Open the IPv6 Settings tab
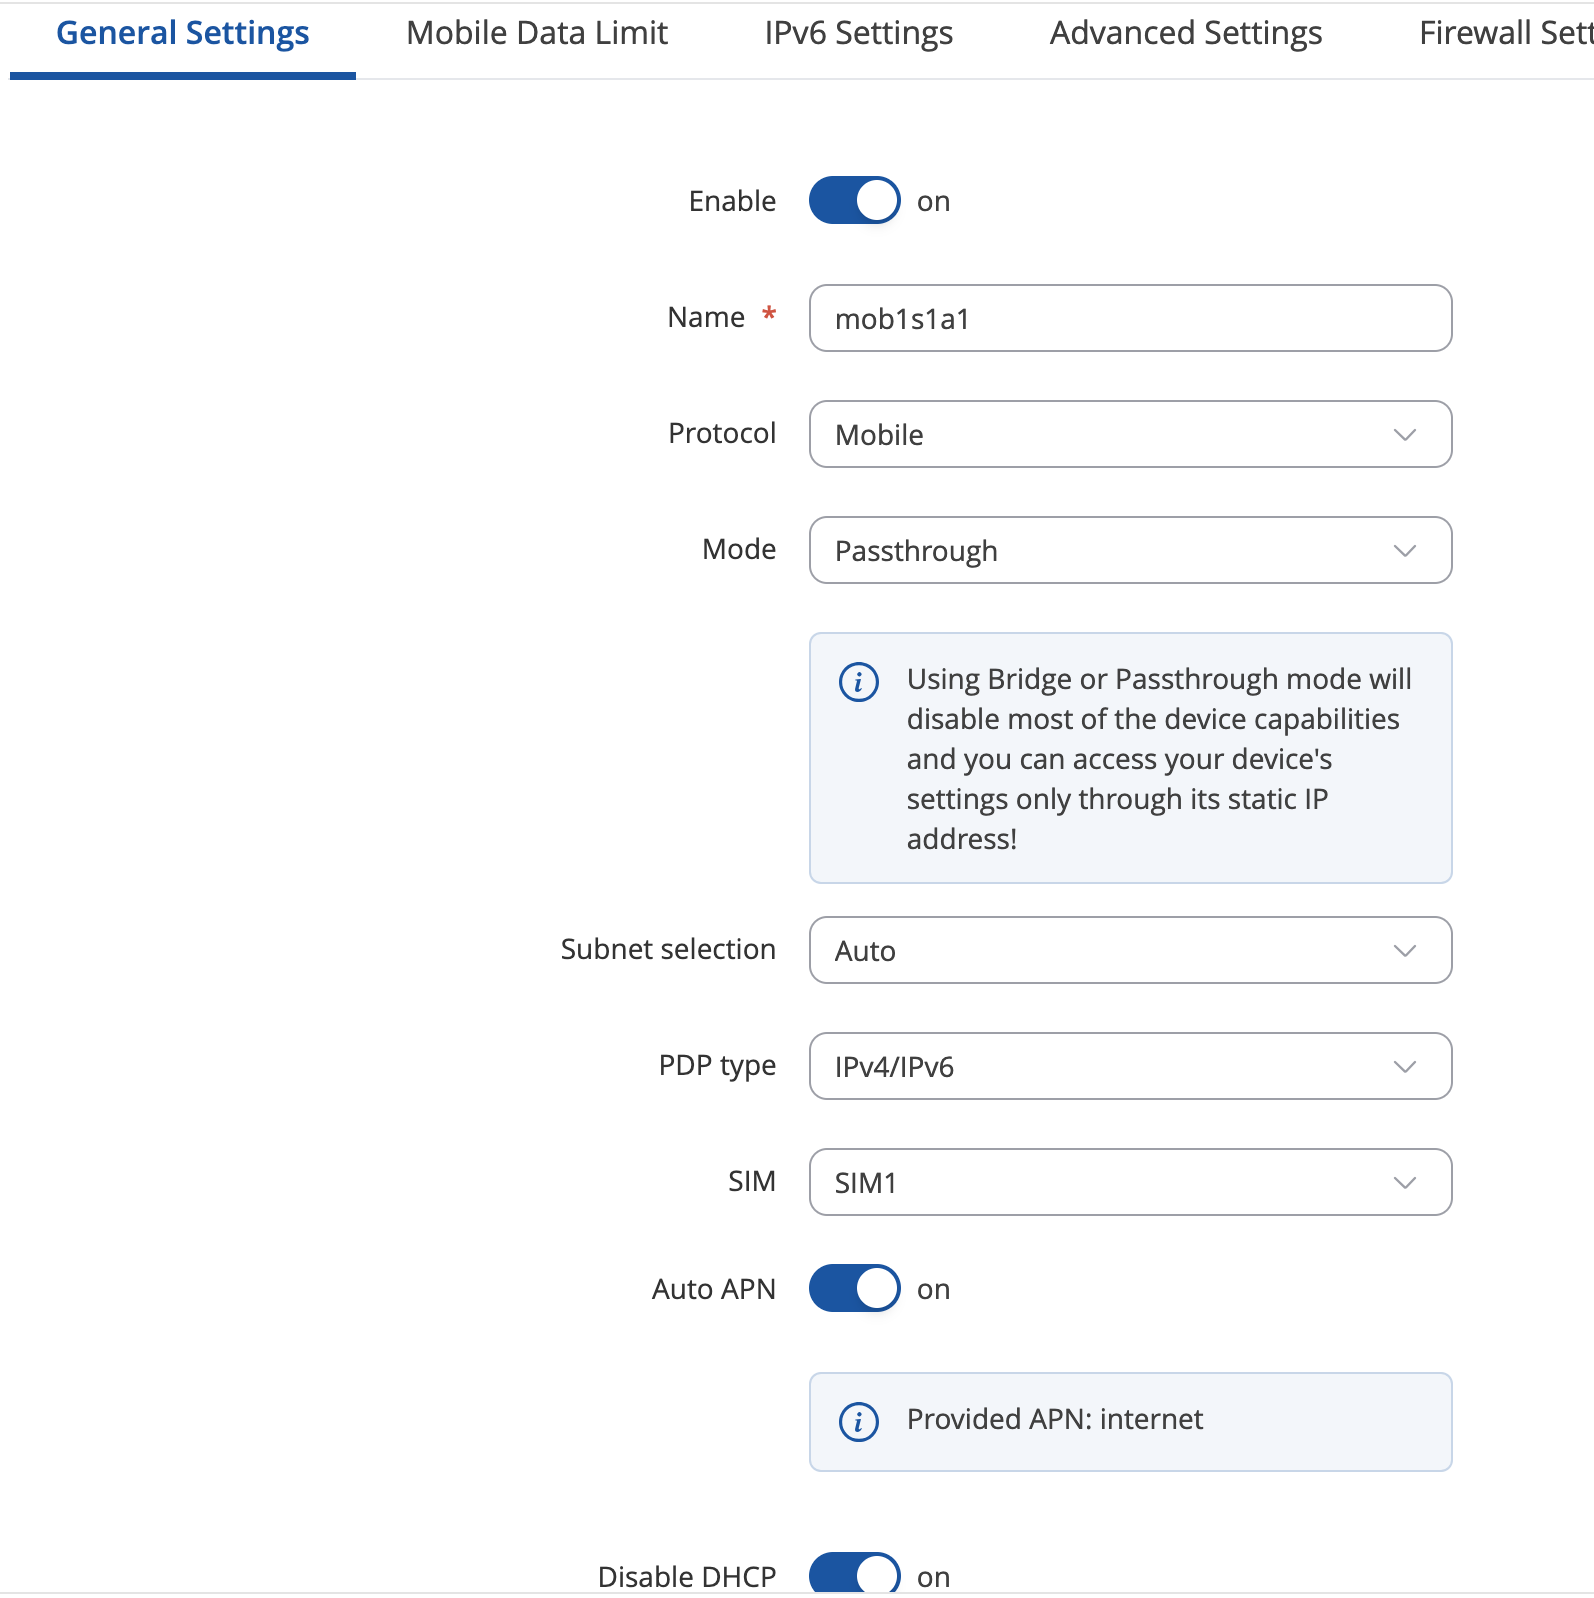The height and width of the screenshot is (1598, 1594). point(858,34)
